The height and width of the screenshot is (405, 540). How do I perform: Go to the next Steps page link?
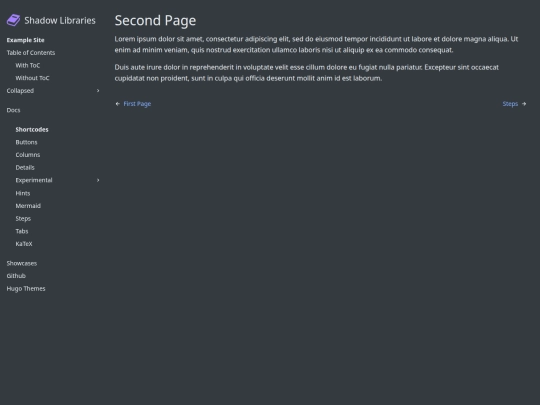tap(510, 104)
